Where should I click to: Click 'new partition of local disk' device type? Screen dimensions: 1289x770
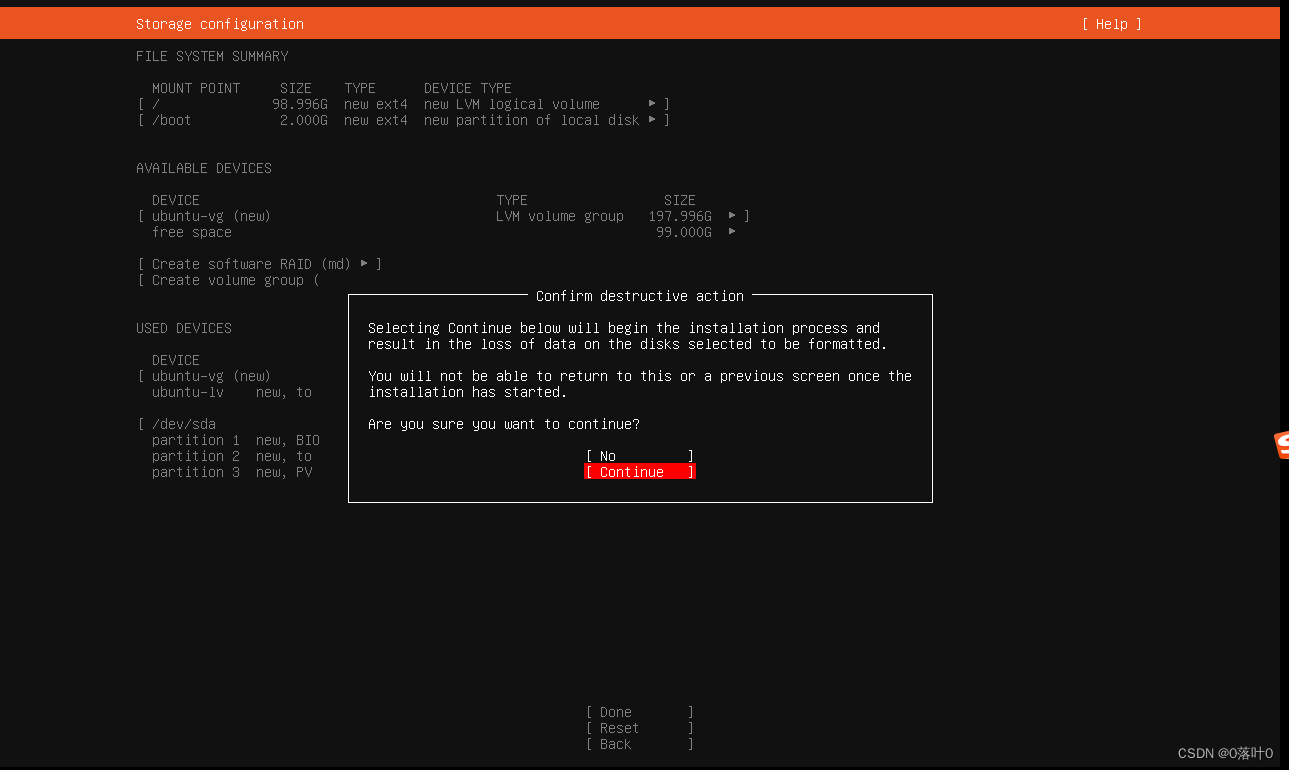[531, 120]
